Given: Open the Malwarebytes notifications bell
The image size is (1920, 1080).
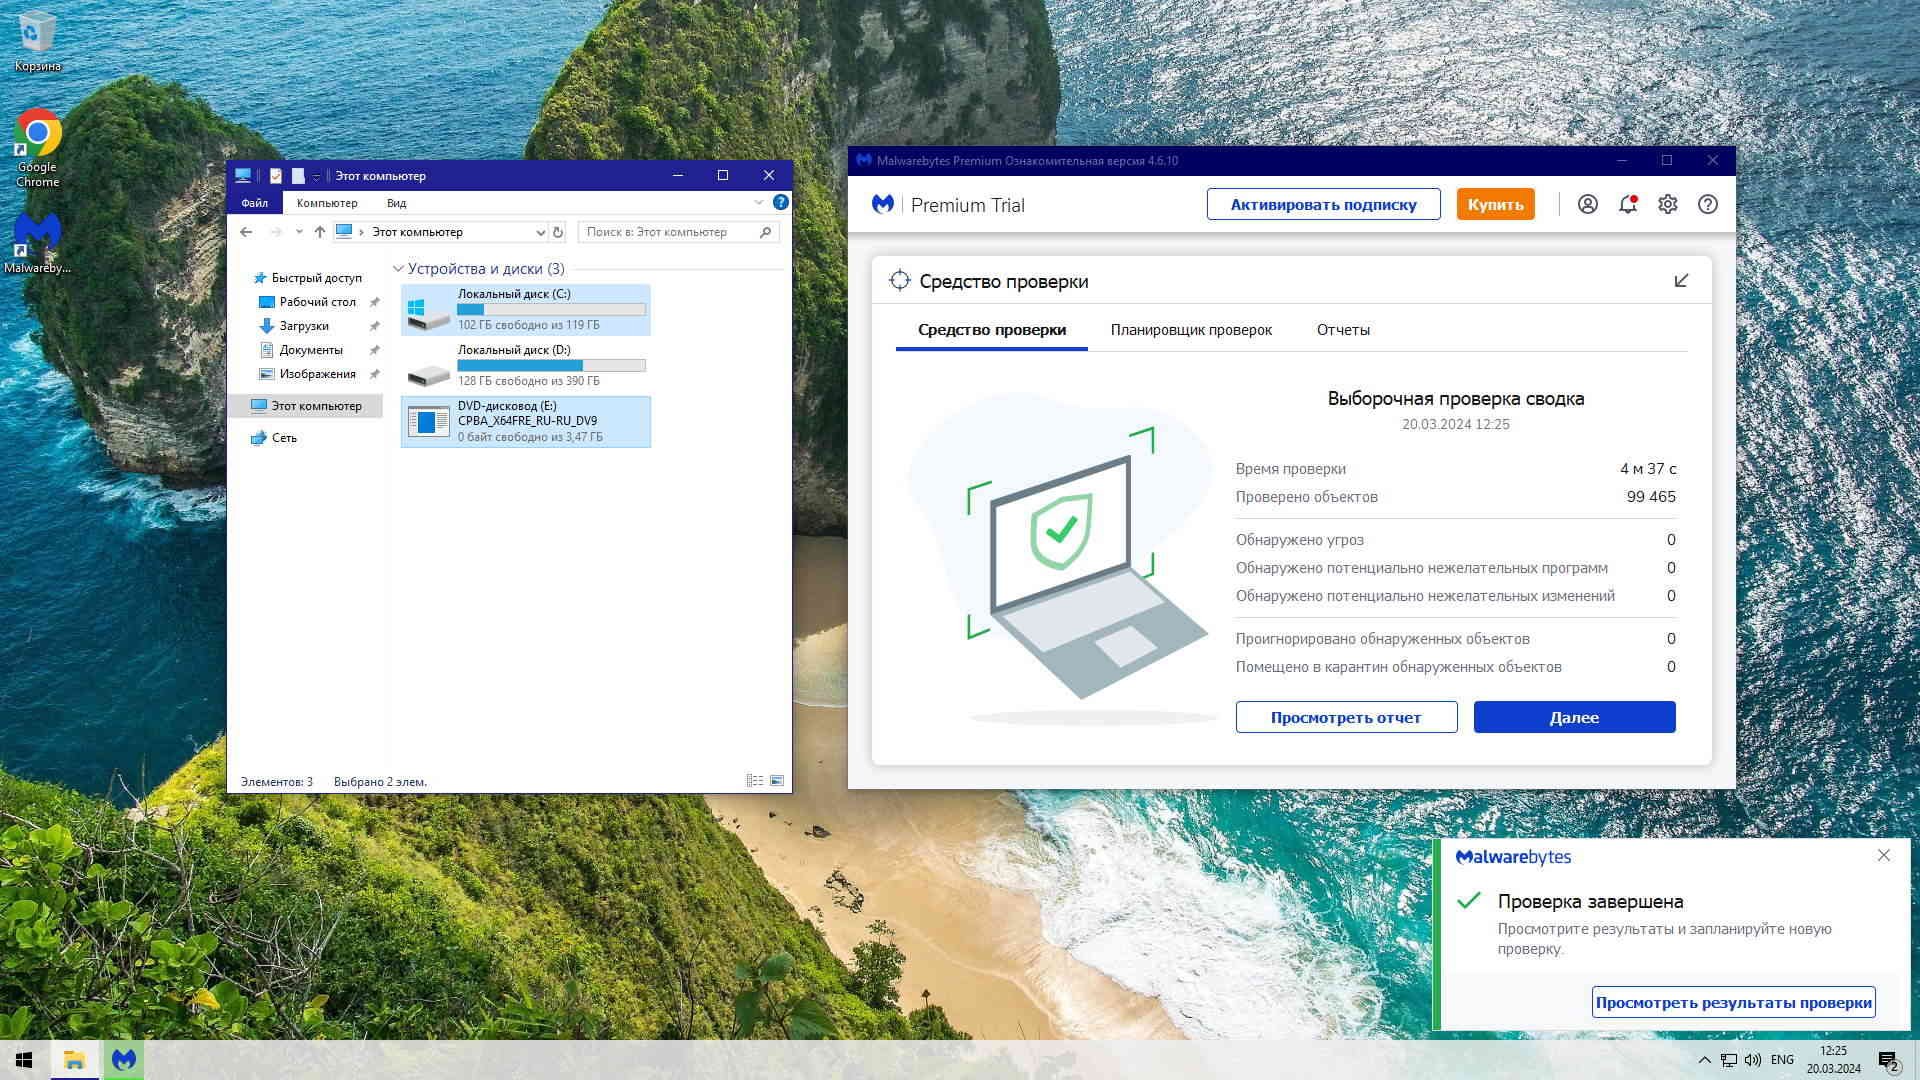Looking at the screenshot, I should click(1628, 204).
